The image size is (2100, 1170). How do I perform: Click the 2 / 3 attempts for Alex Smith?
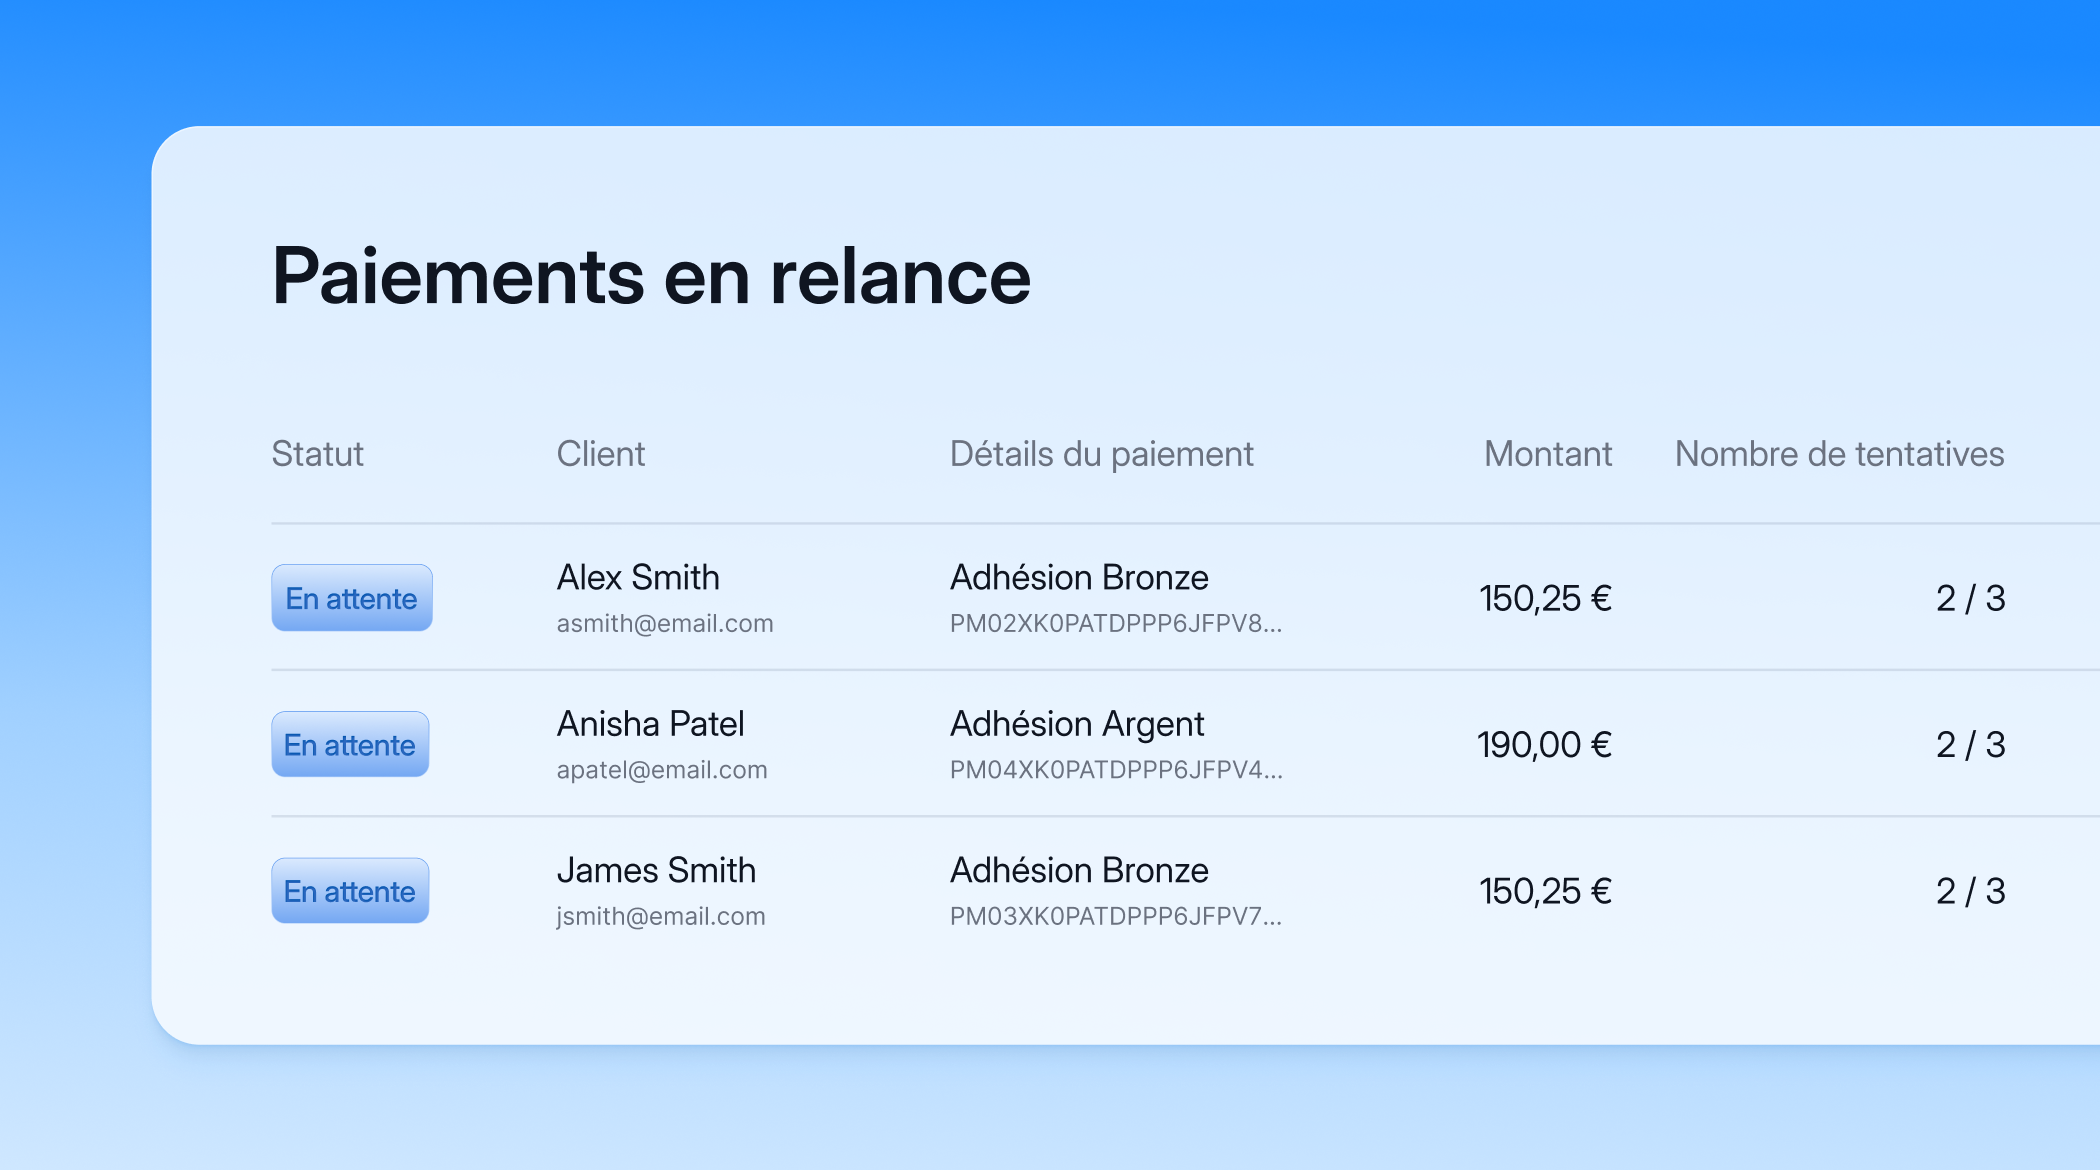pos(1970,598)
